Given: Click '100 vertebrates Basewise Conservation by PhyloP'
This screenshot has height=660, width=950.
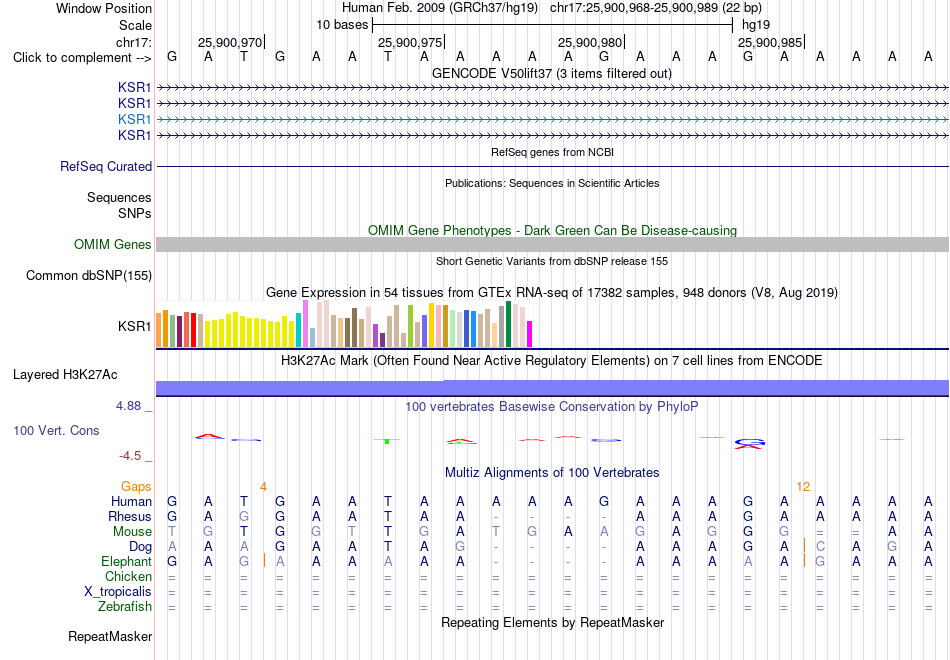Looking at the screenshot, I should (552, 407).
